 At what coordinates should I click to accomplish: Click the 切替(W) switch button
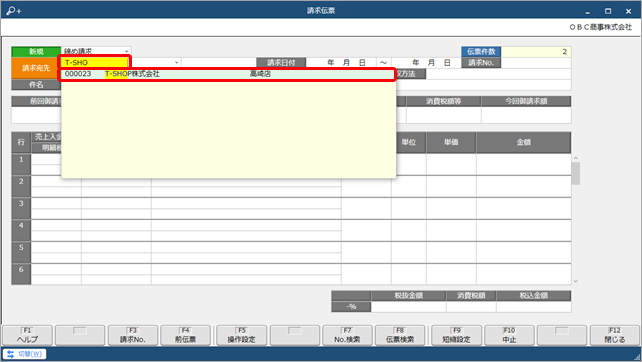tap(25, 354)
